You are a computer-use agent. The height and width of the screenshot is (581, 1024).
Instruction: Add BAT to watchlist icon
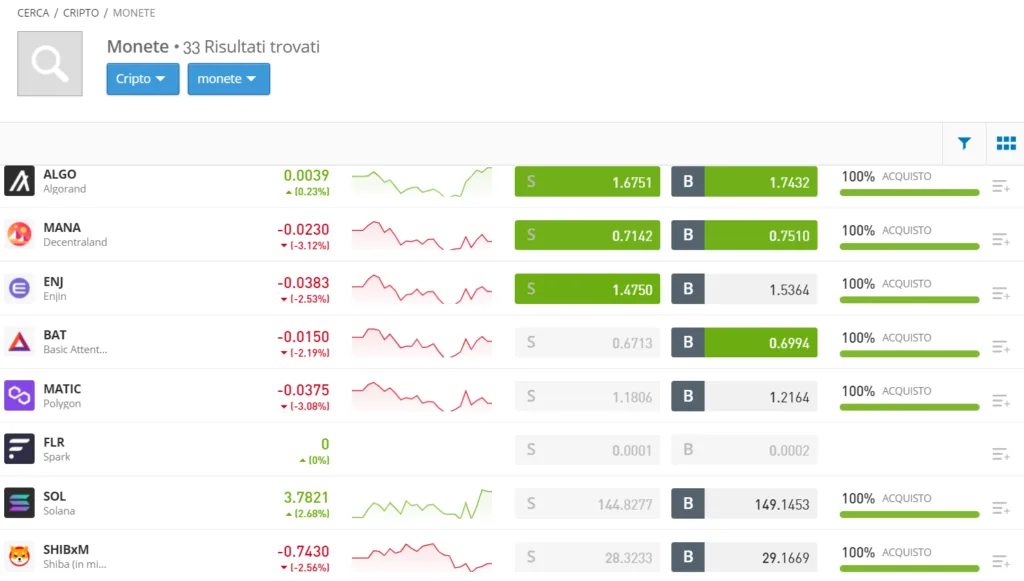click(1000, 347)
